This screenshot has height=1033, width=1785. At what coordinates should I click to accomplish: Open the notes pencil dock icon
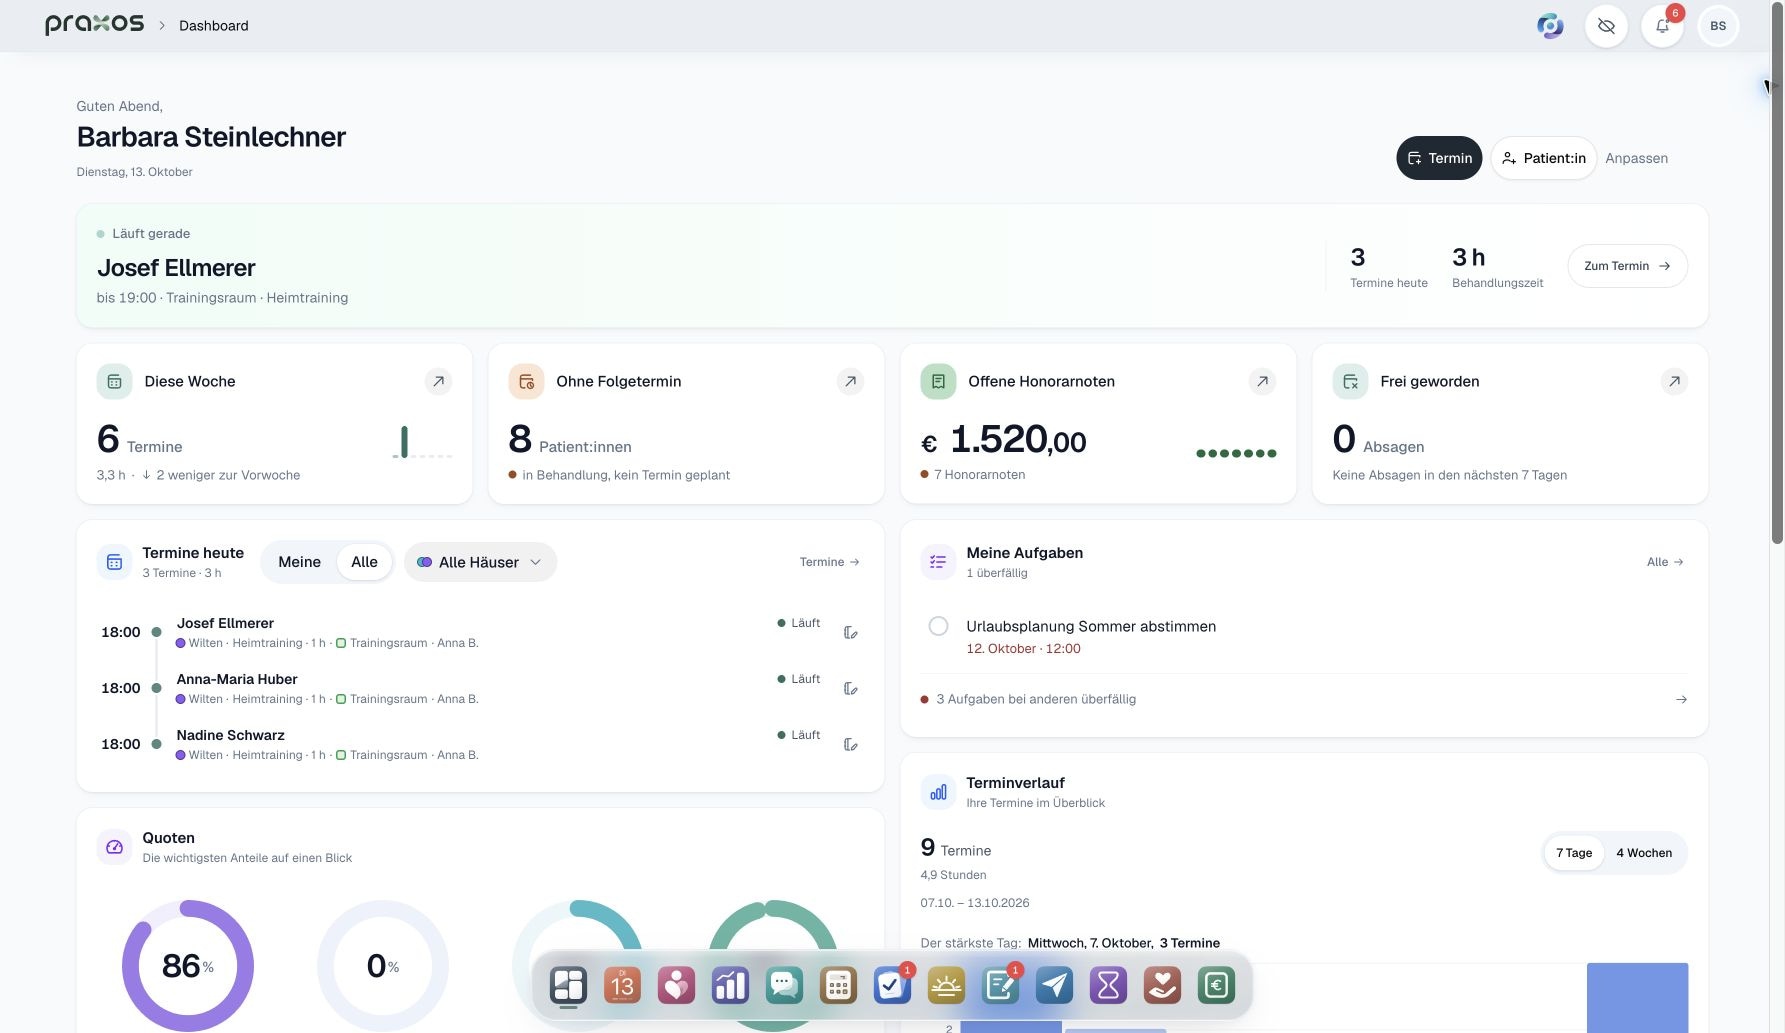pos(1000,986)
